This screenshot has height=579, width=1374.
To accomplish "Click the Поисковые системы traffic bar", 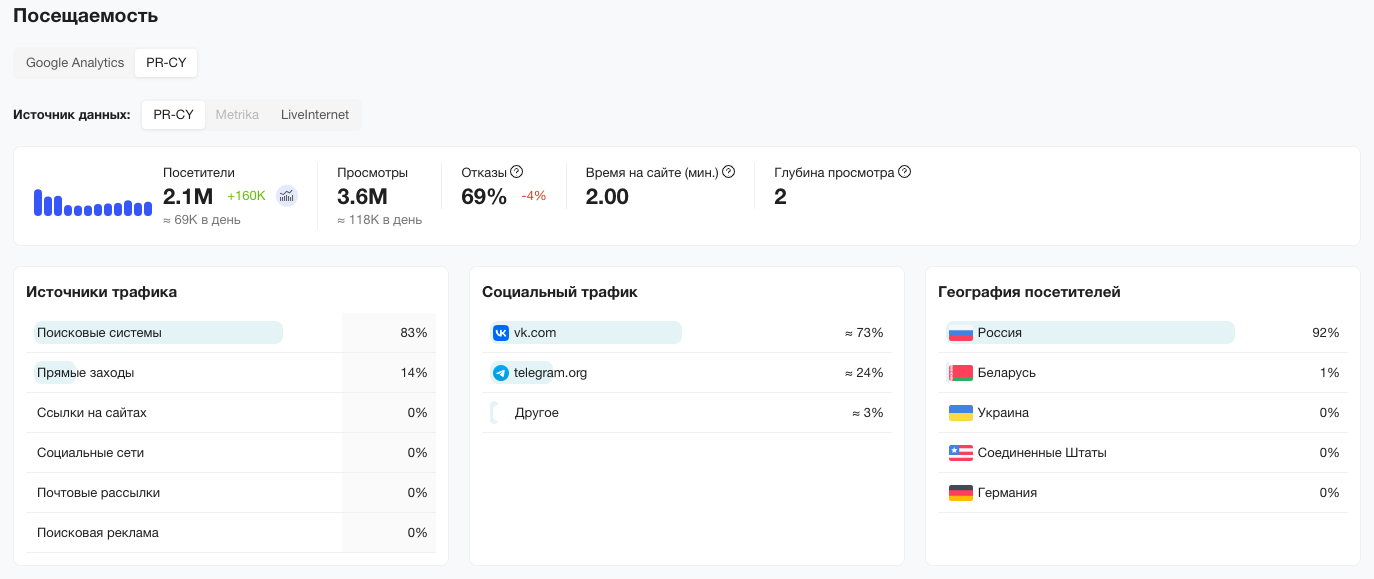I will [x=158, y=333].
